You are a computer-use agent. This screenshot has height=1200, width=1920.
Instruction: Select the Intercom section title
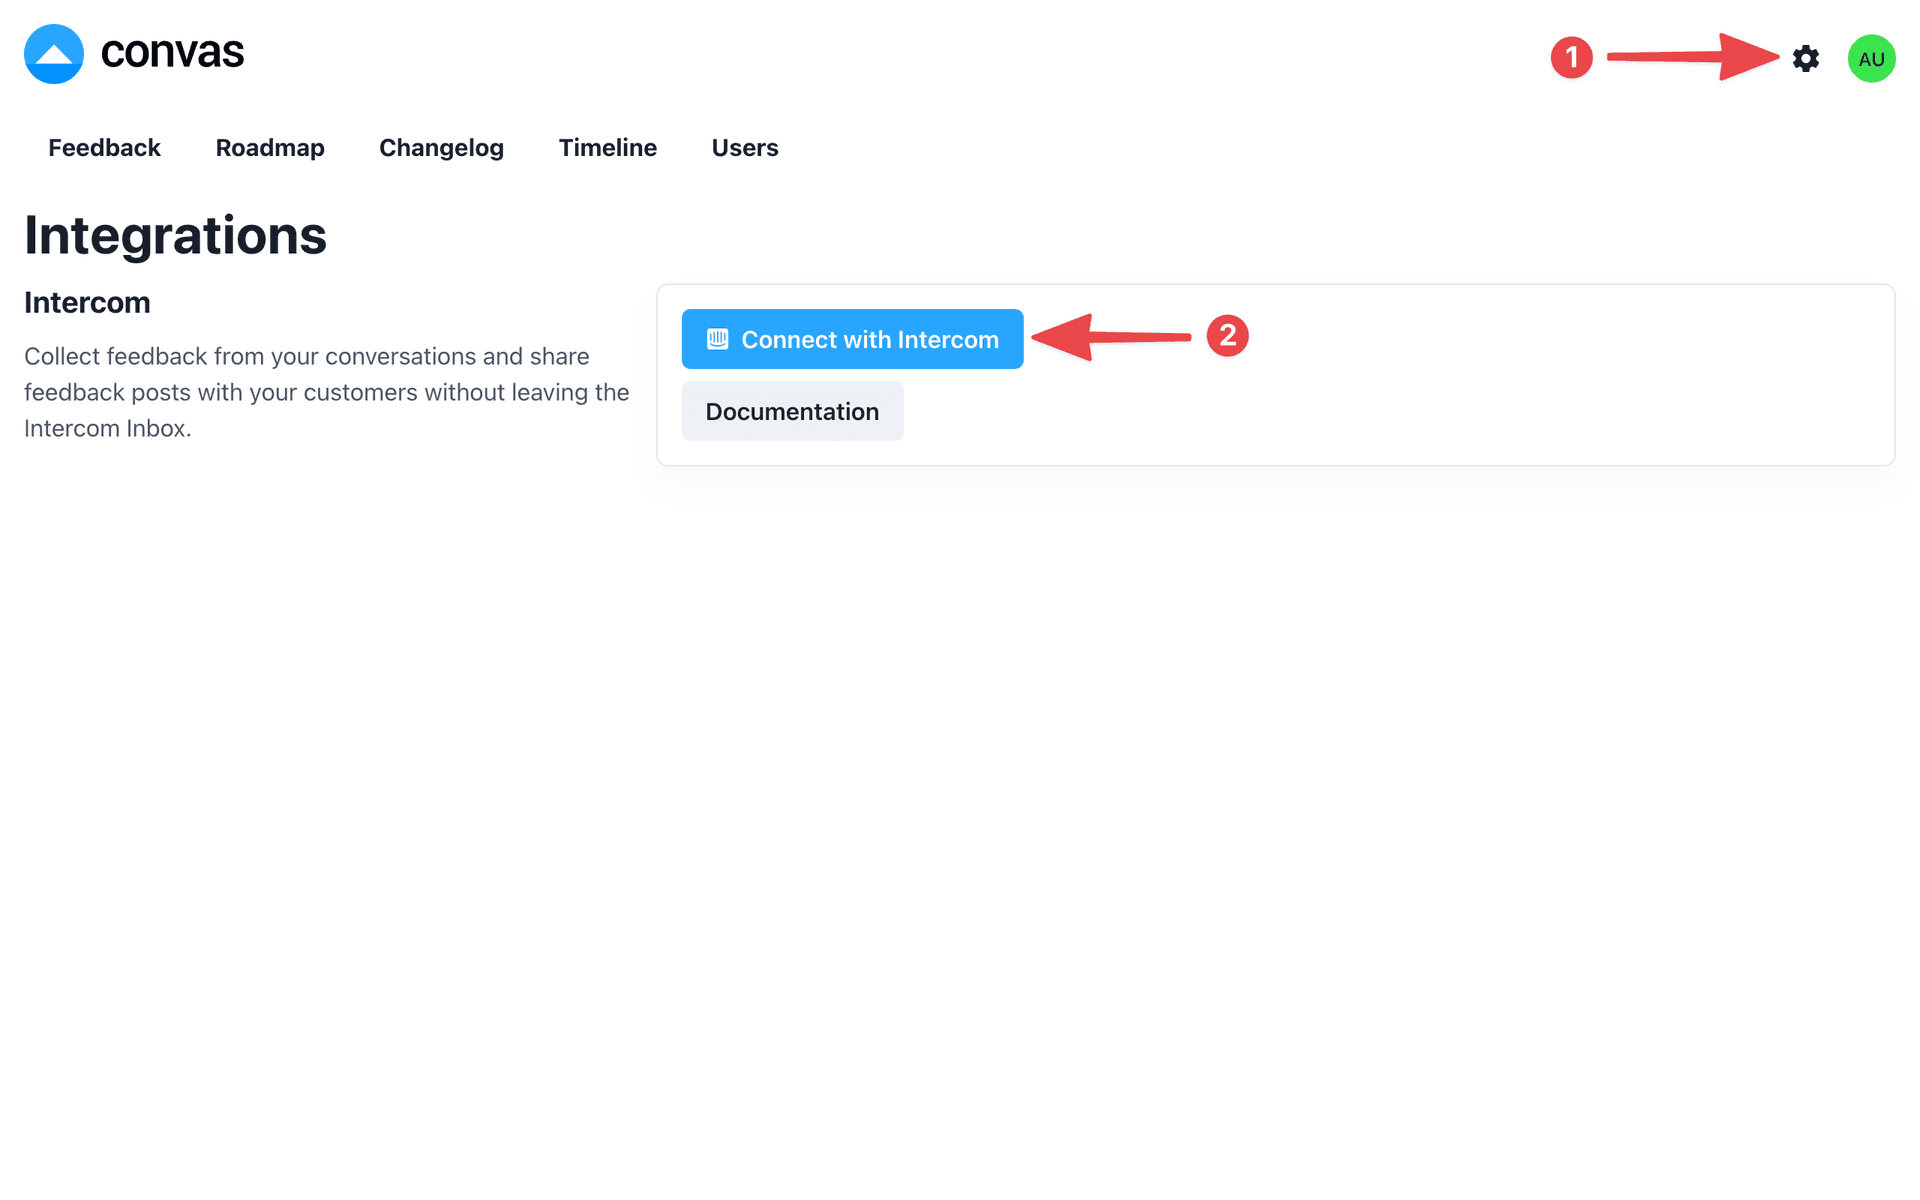87,302
